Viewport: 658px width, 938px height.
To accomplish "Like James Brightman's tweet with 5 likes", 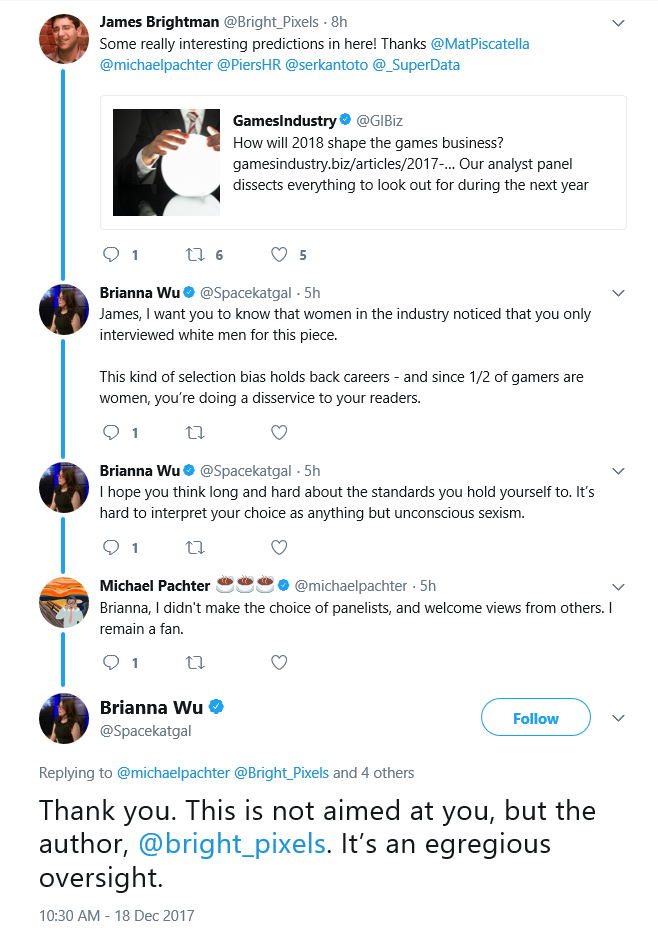I will (279, 255).
